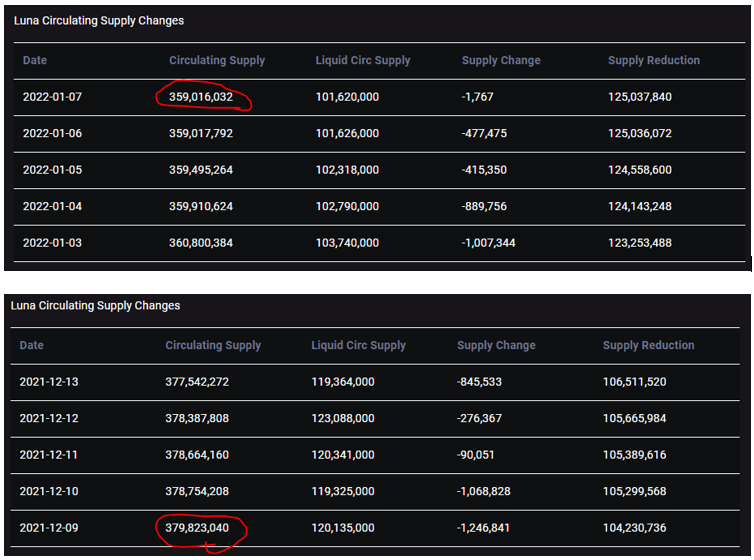Click Liquid Circ Supply header in top table
Screen dimensions: 754x560
pos(362,60)
